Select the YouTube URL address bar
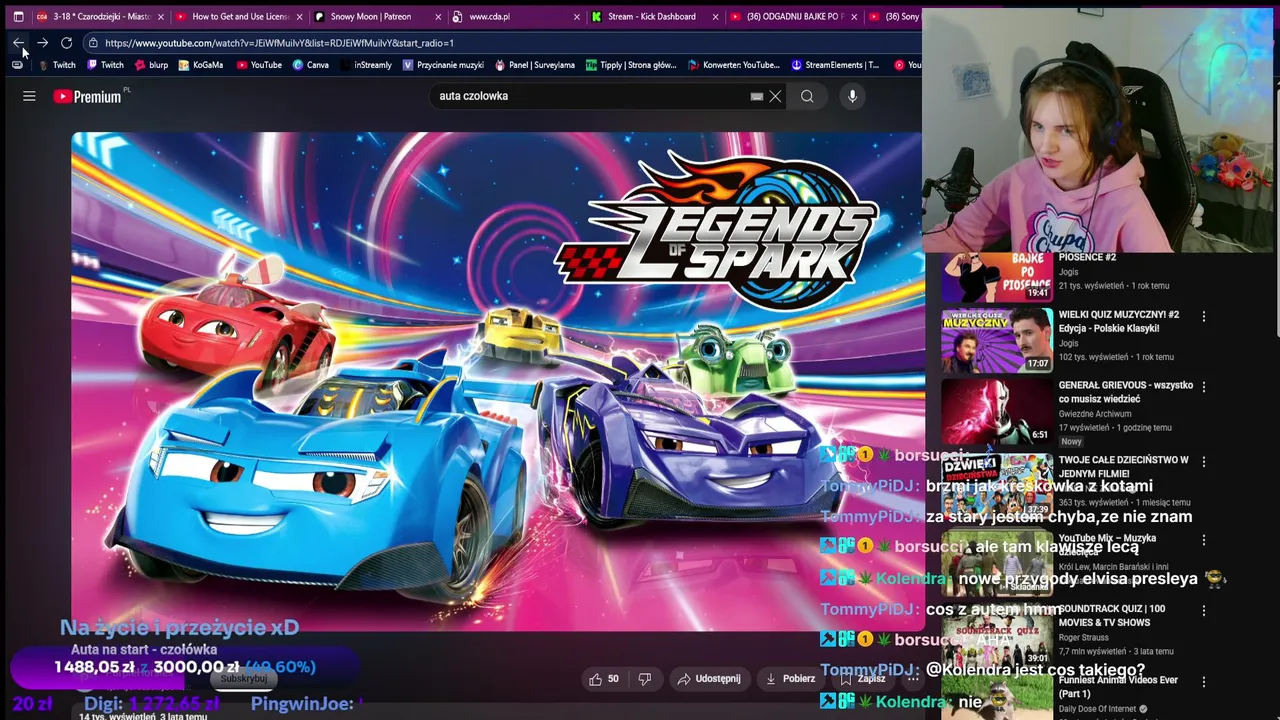Image resolution: width=1280 pixels, height=720 pixels. (500, 43)
